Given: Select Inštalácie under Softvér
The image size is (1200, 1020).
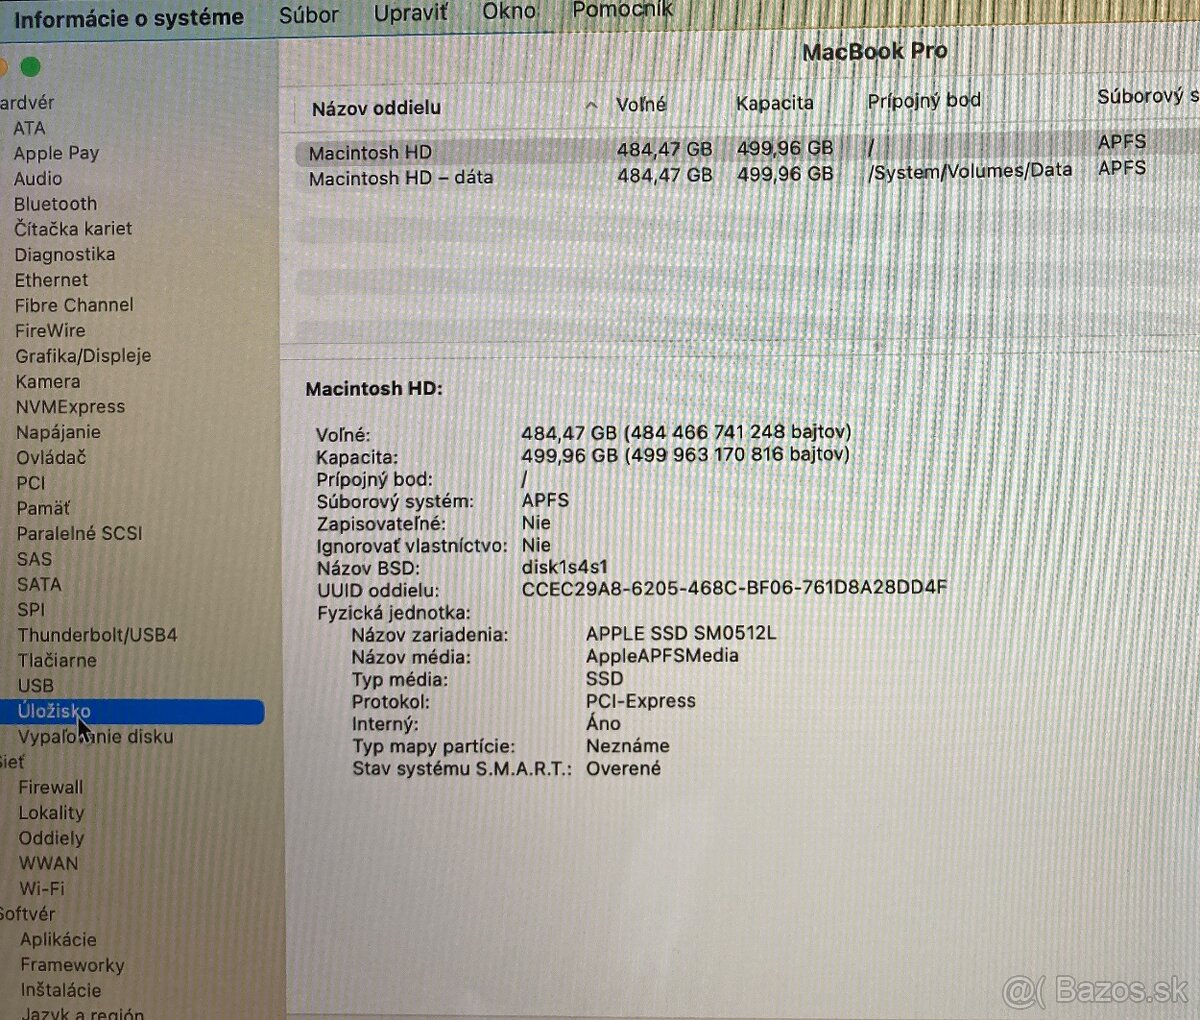Looking at the screenshot, I should (x=60, y=990).
